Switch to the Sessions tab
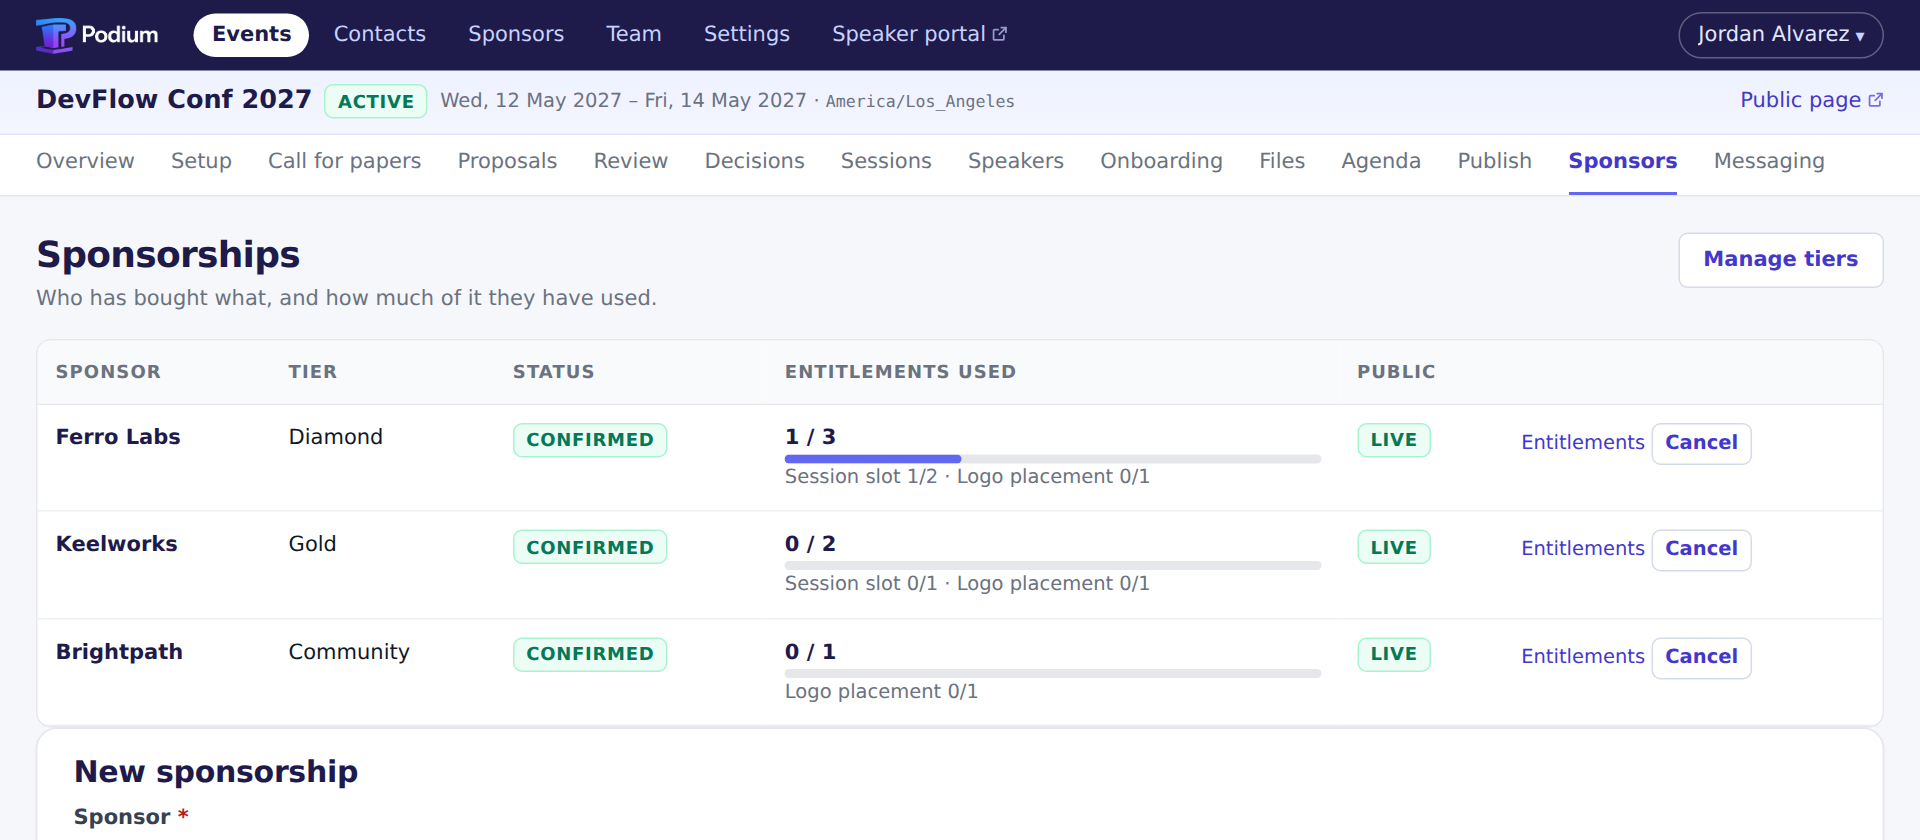Image resolution: width=1920 pixels, height=840 pixels. [886, 161]
